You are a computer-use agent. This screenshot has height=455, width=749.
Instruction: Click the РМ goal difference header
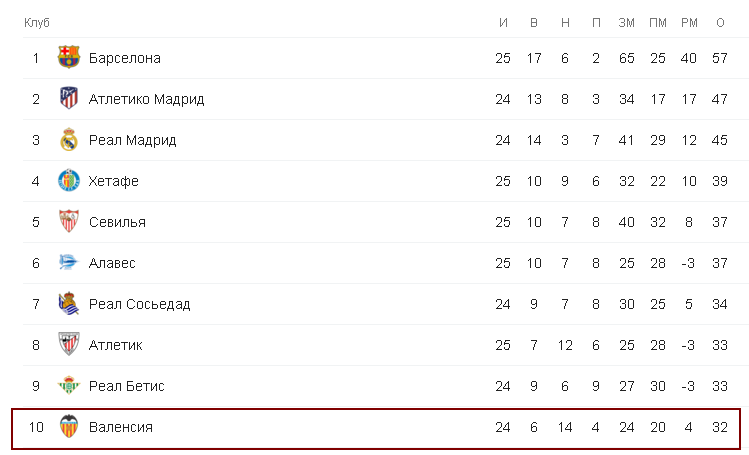(689, 22)
